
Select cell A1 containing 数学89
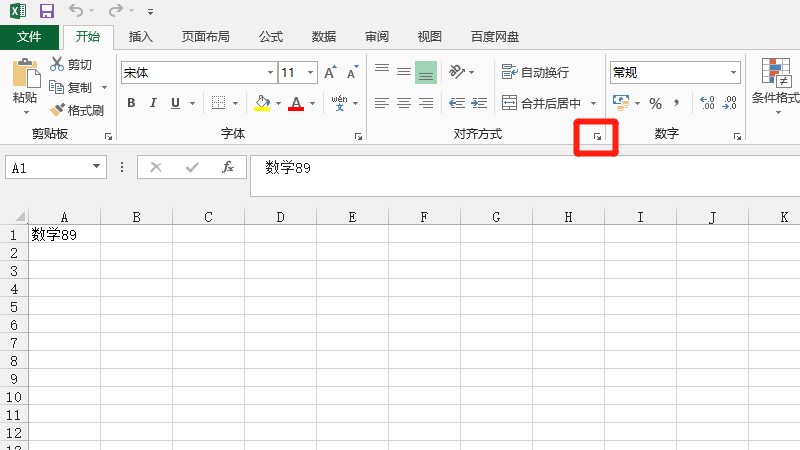pyautogui.click(x=64, y=234)
